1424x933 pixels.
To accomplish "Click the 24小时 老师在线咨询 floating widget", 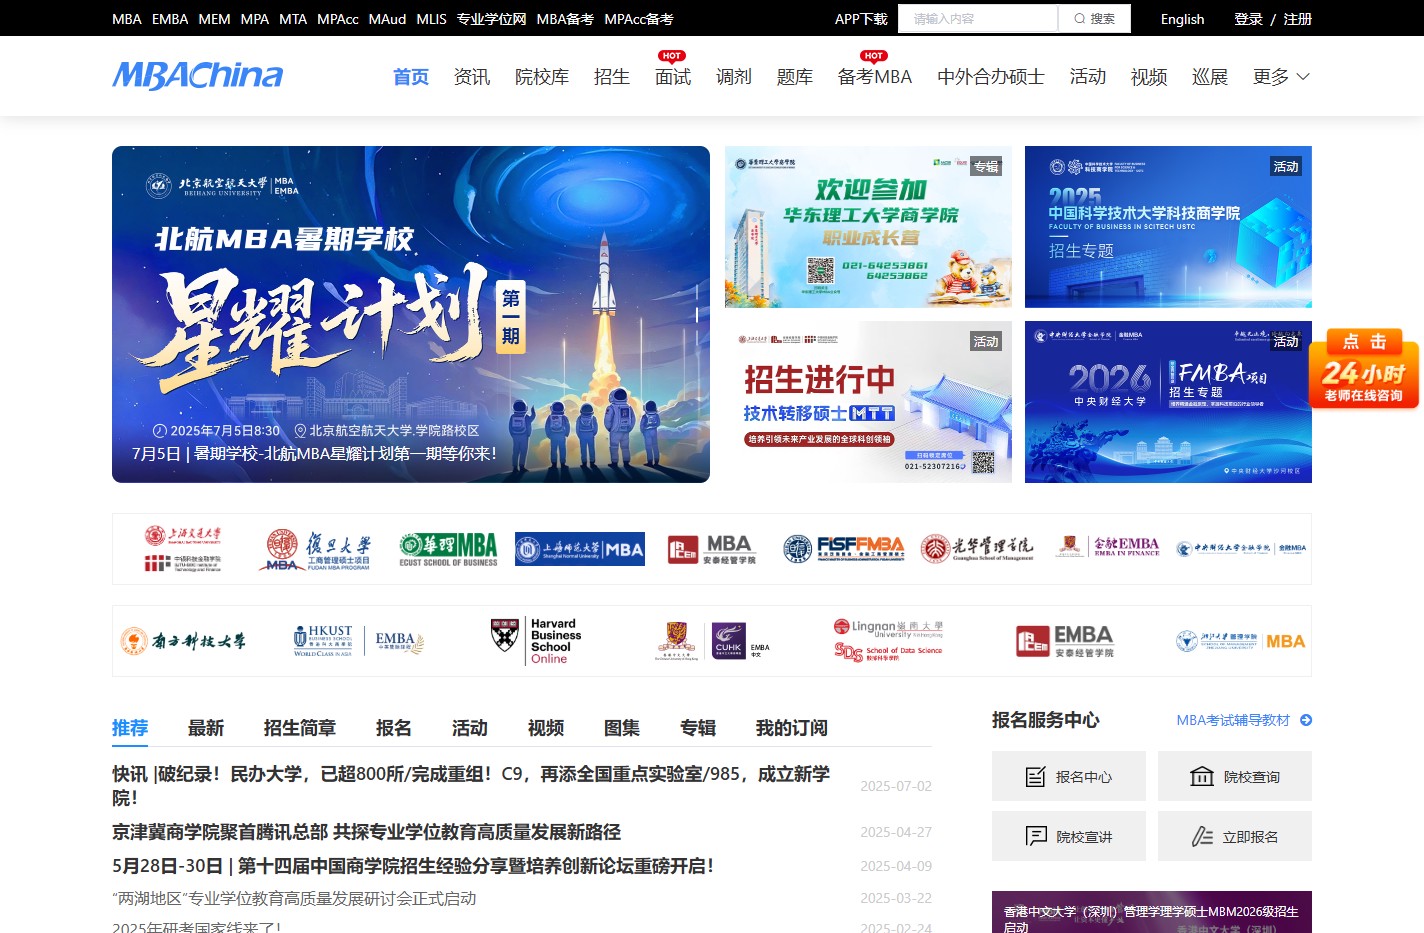I will (x=1364, y=369).
